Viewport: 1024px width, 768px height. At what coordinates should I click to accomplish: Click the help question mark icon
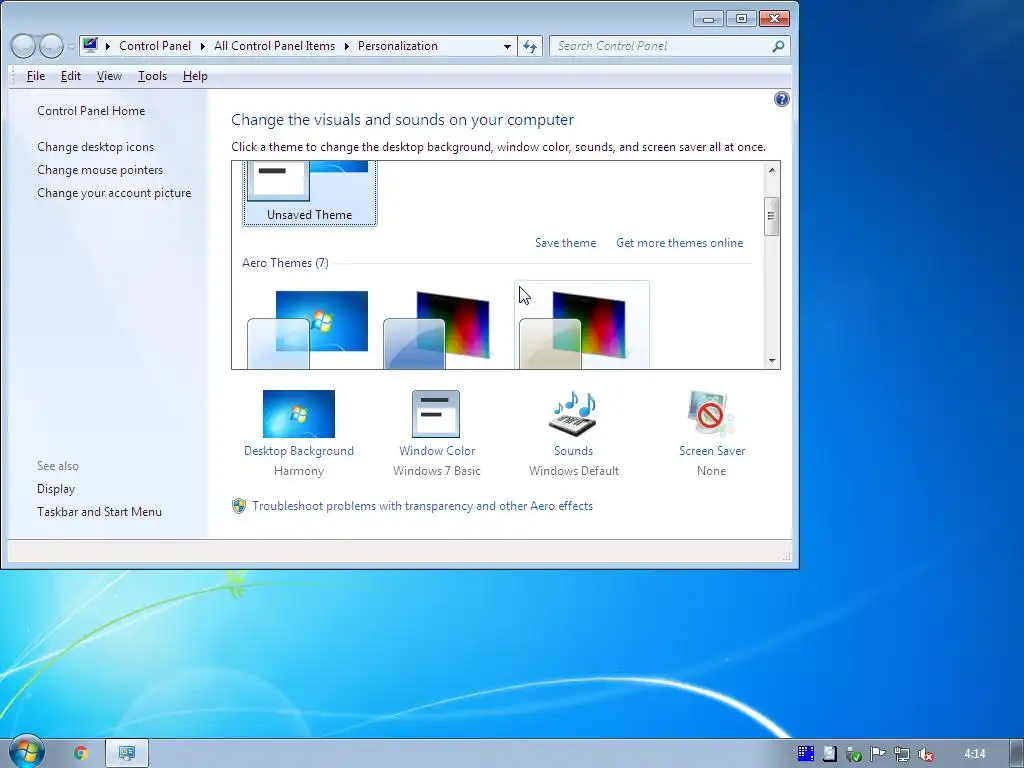[781, 99]
